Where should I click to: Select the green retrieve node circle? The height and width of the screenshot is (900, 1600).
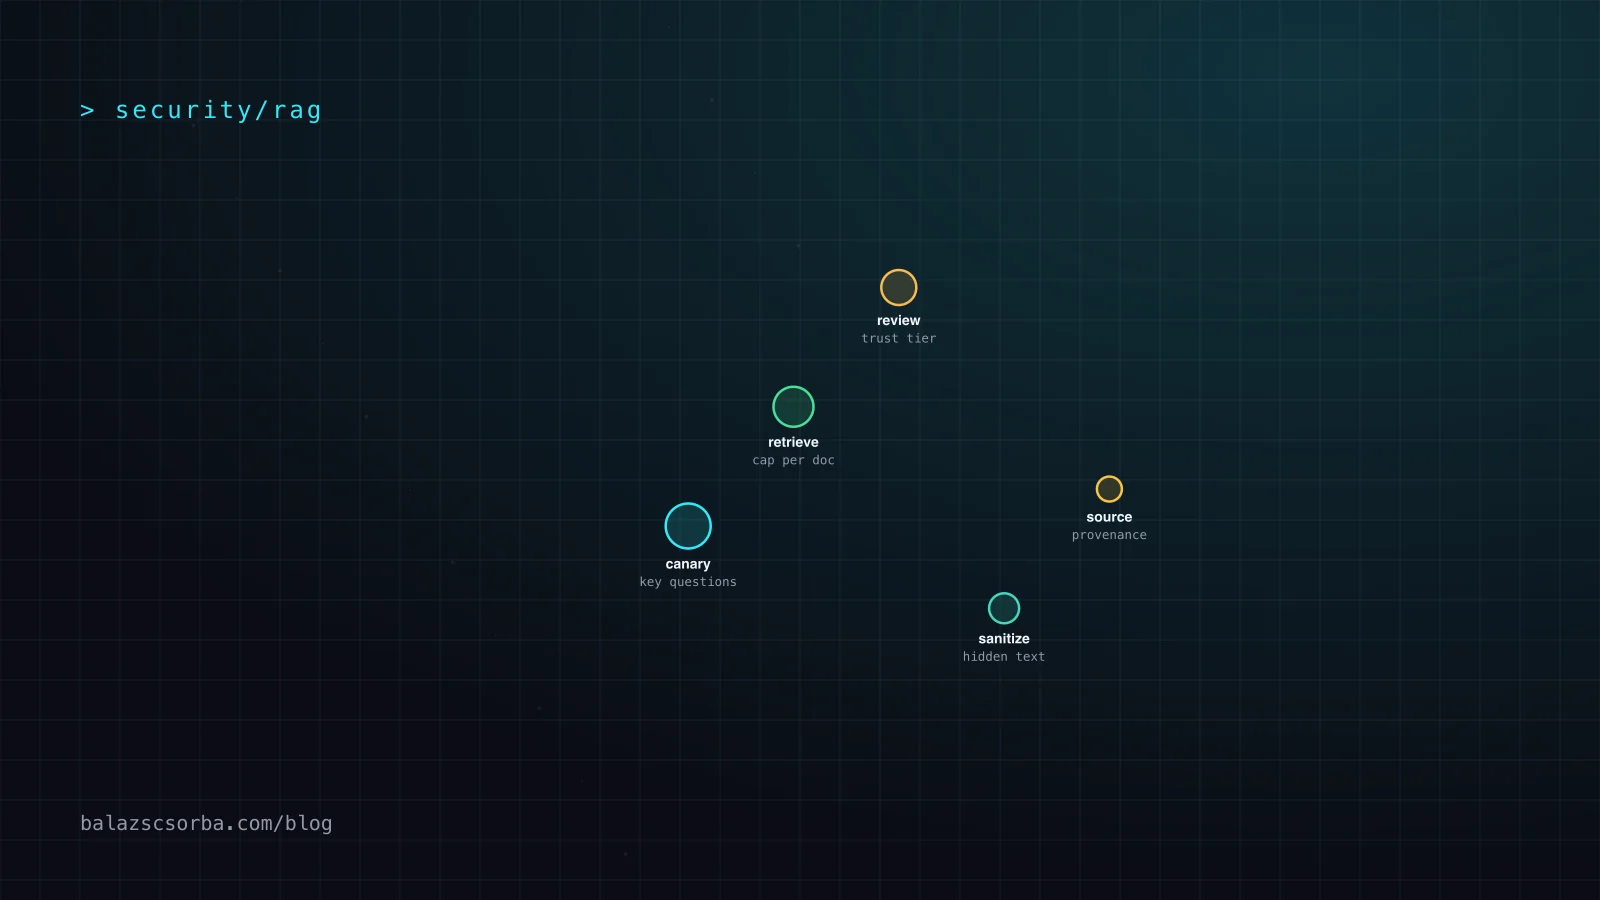point(793,407)
